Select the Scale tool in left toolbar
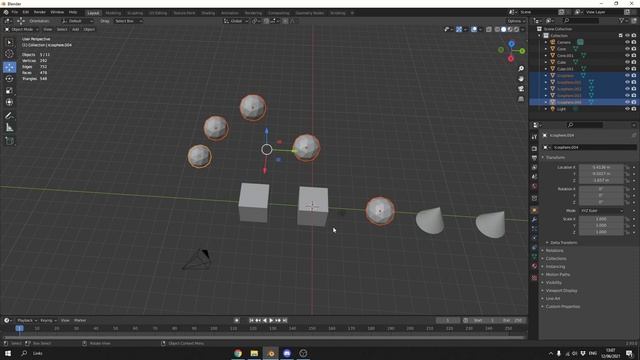The height and width of the screenshot is (360, 640). 9,91
